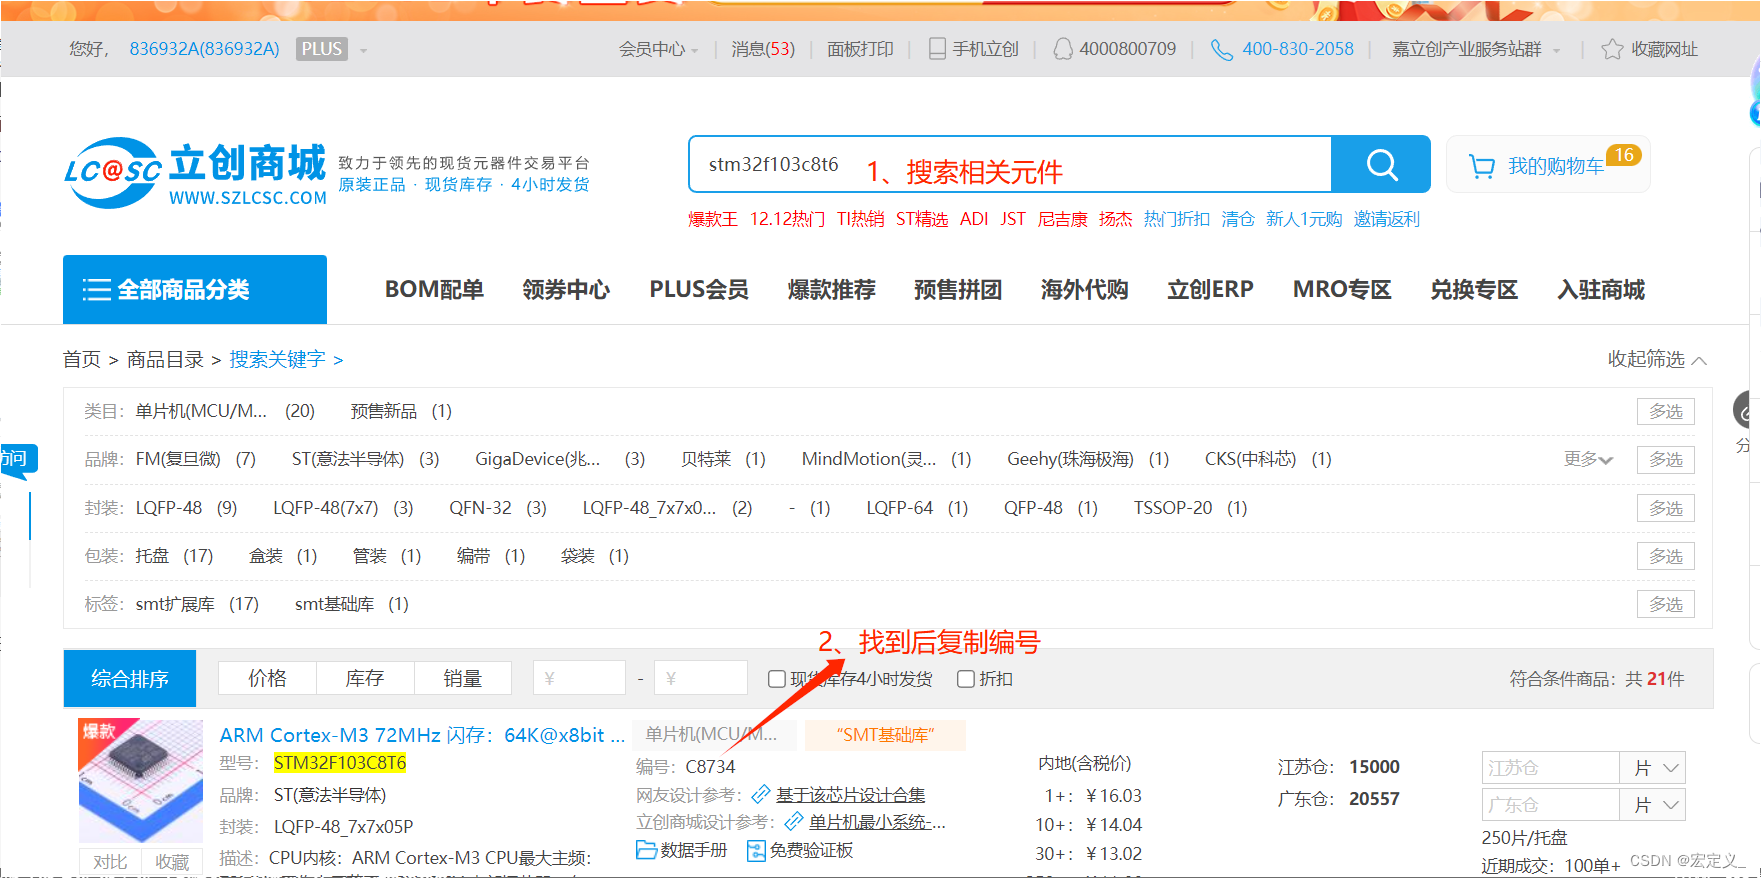Sort results by 价格

pos(267,678)
